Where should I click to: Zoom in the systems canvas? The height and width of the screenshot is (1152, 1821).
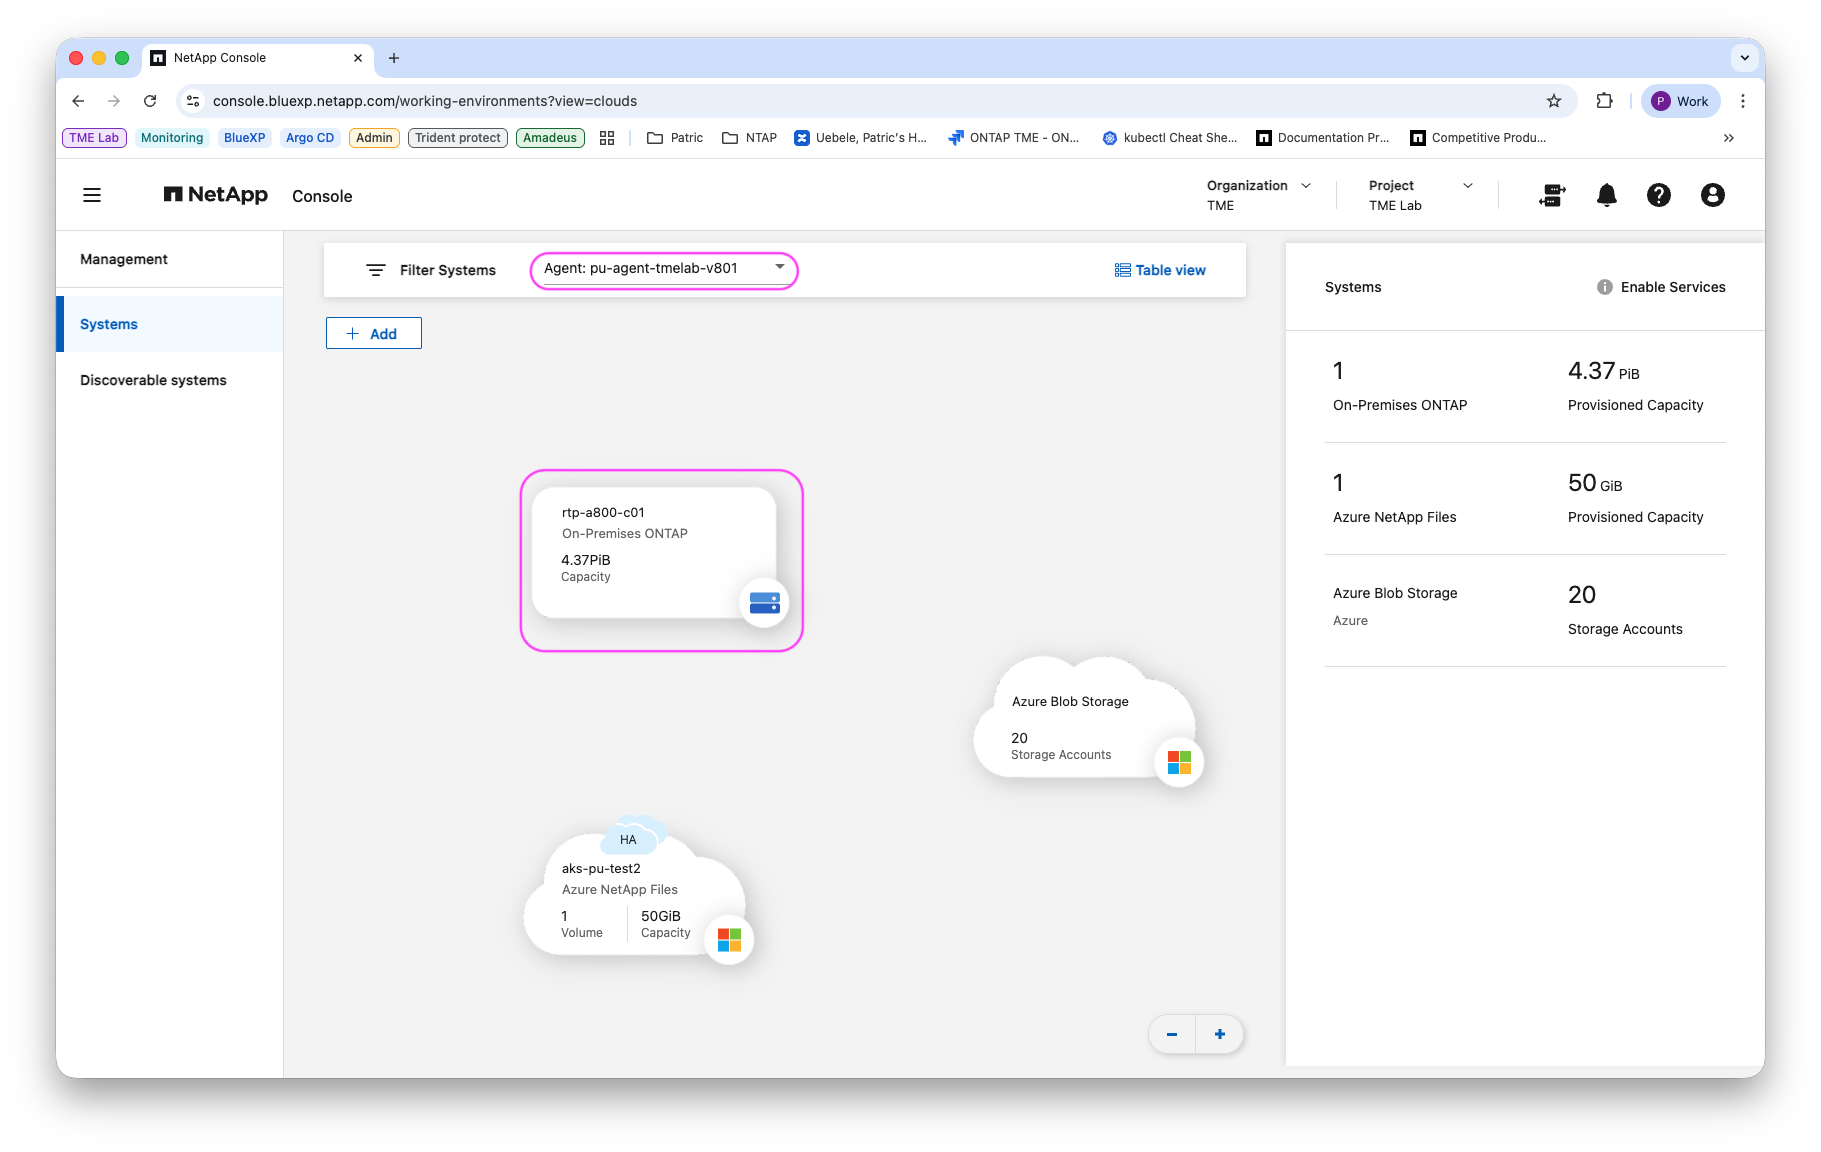pyautogui.click(x=1220, y=1034)
